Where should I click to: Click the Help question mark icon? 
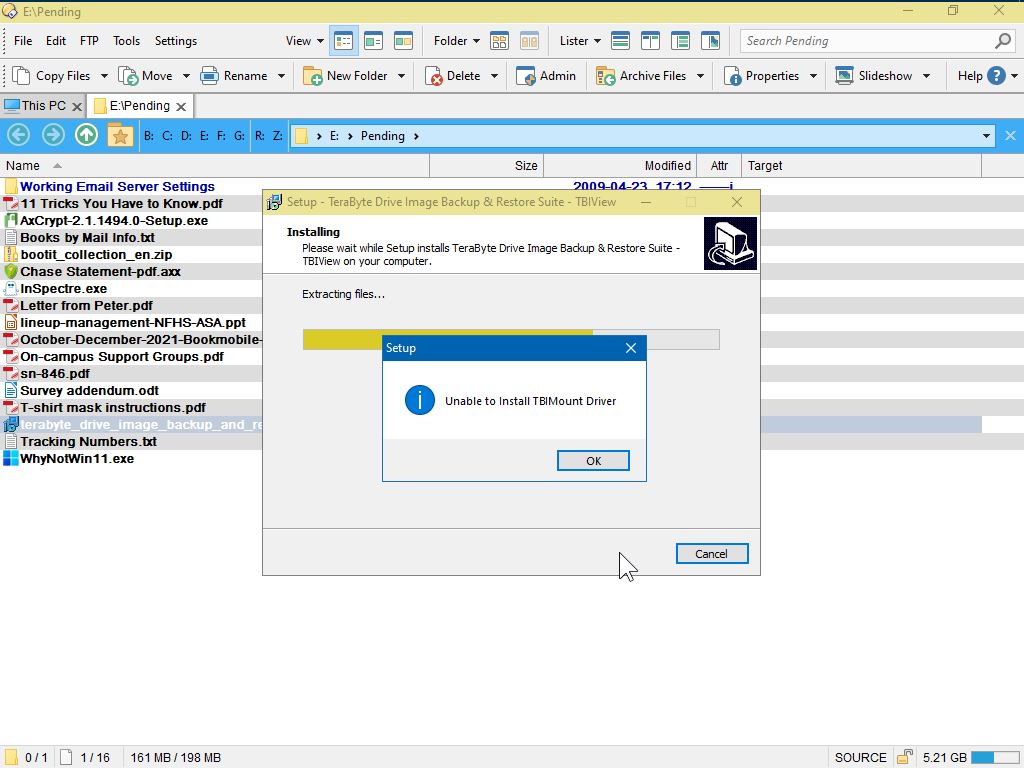pyautogui.click(x=996, y=76)
